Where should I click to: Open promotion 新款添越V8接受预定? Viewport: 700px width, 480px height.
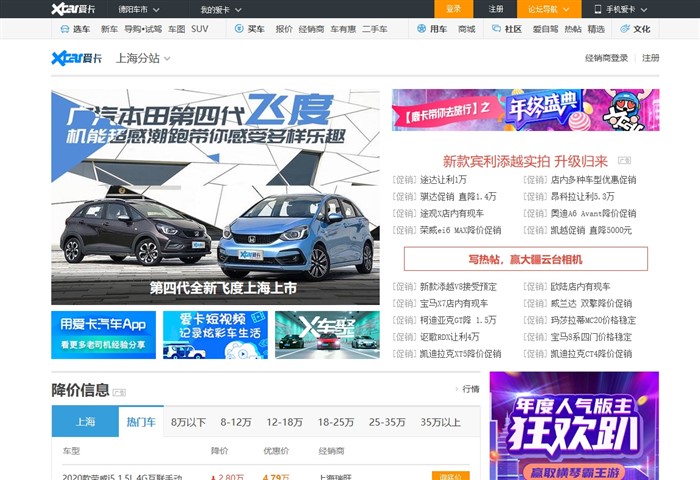click(458, 287)
